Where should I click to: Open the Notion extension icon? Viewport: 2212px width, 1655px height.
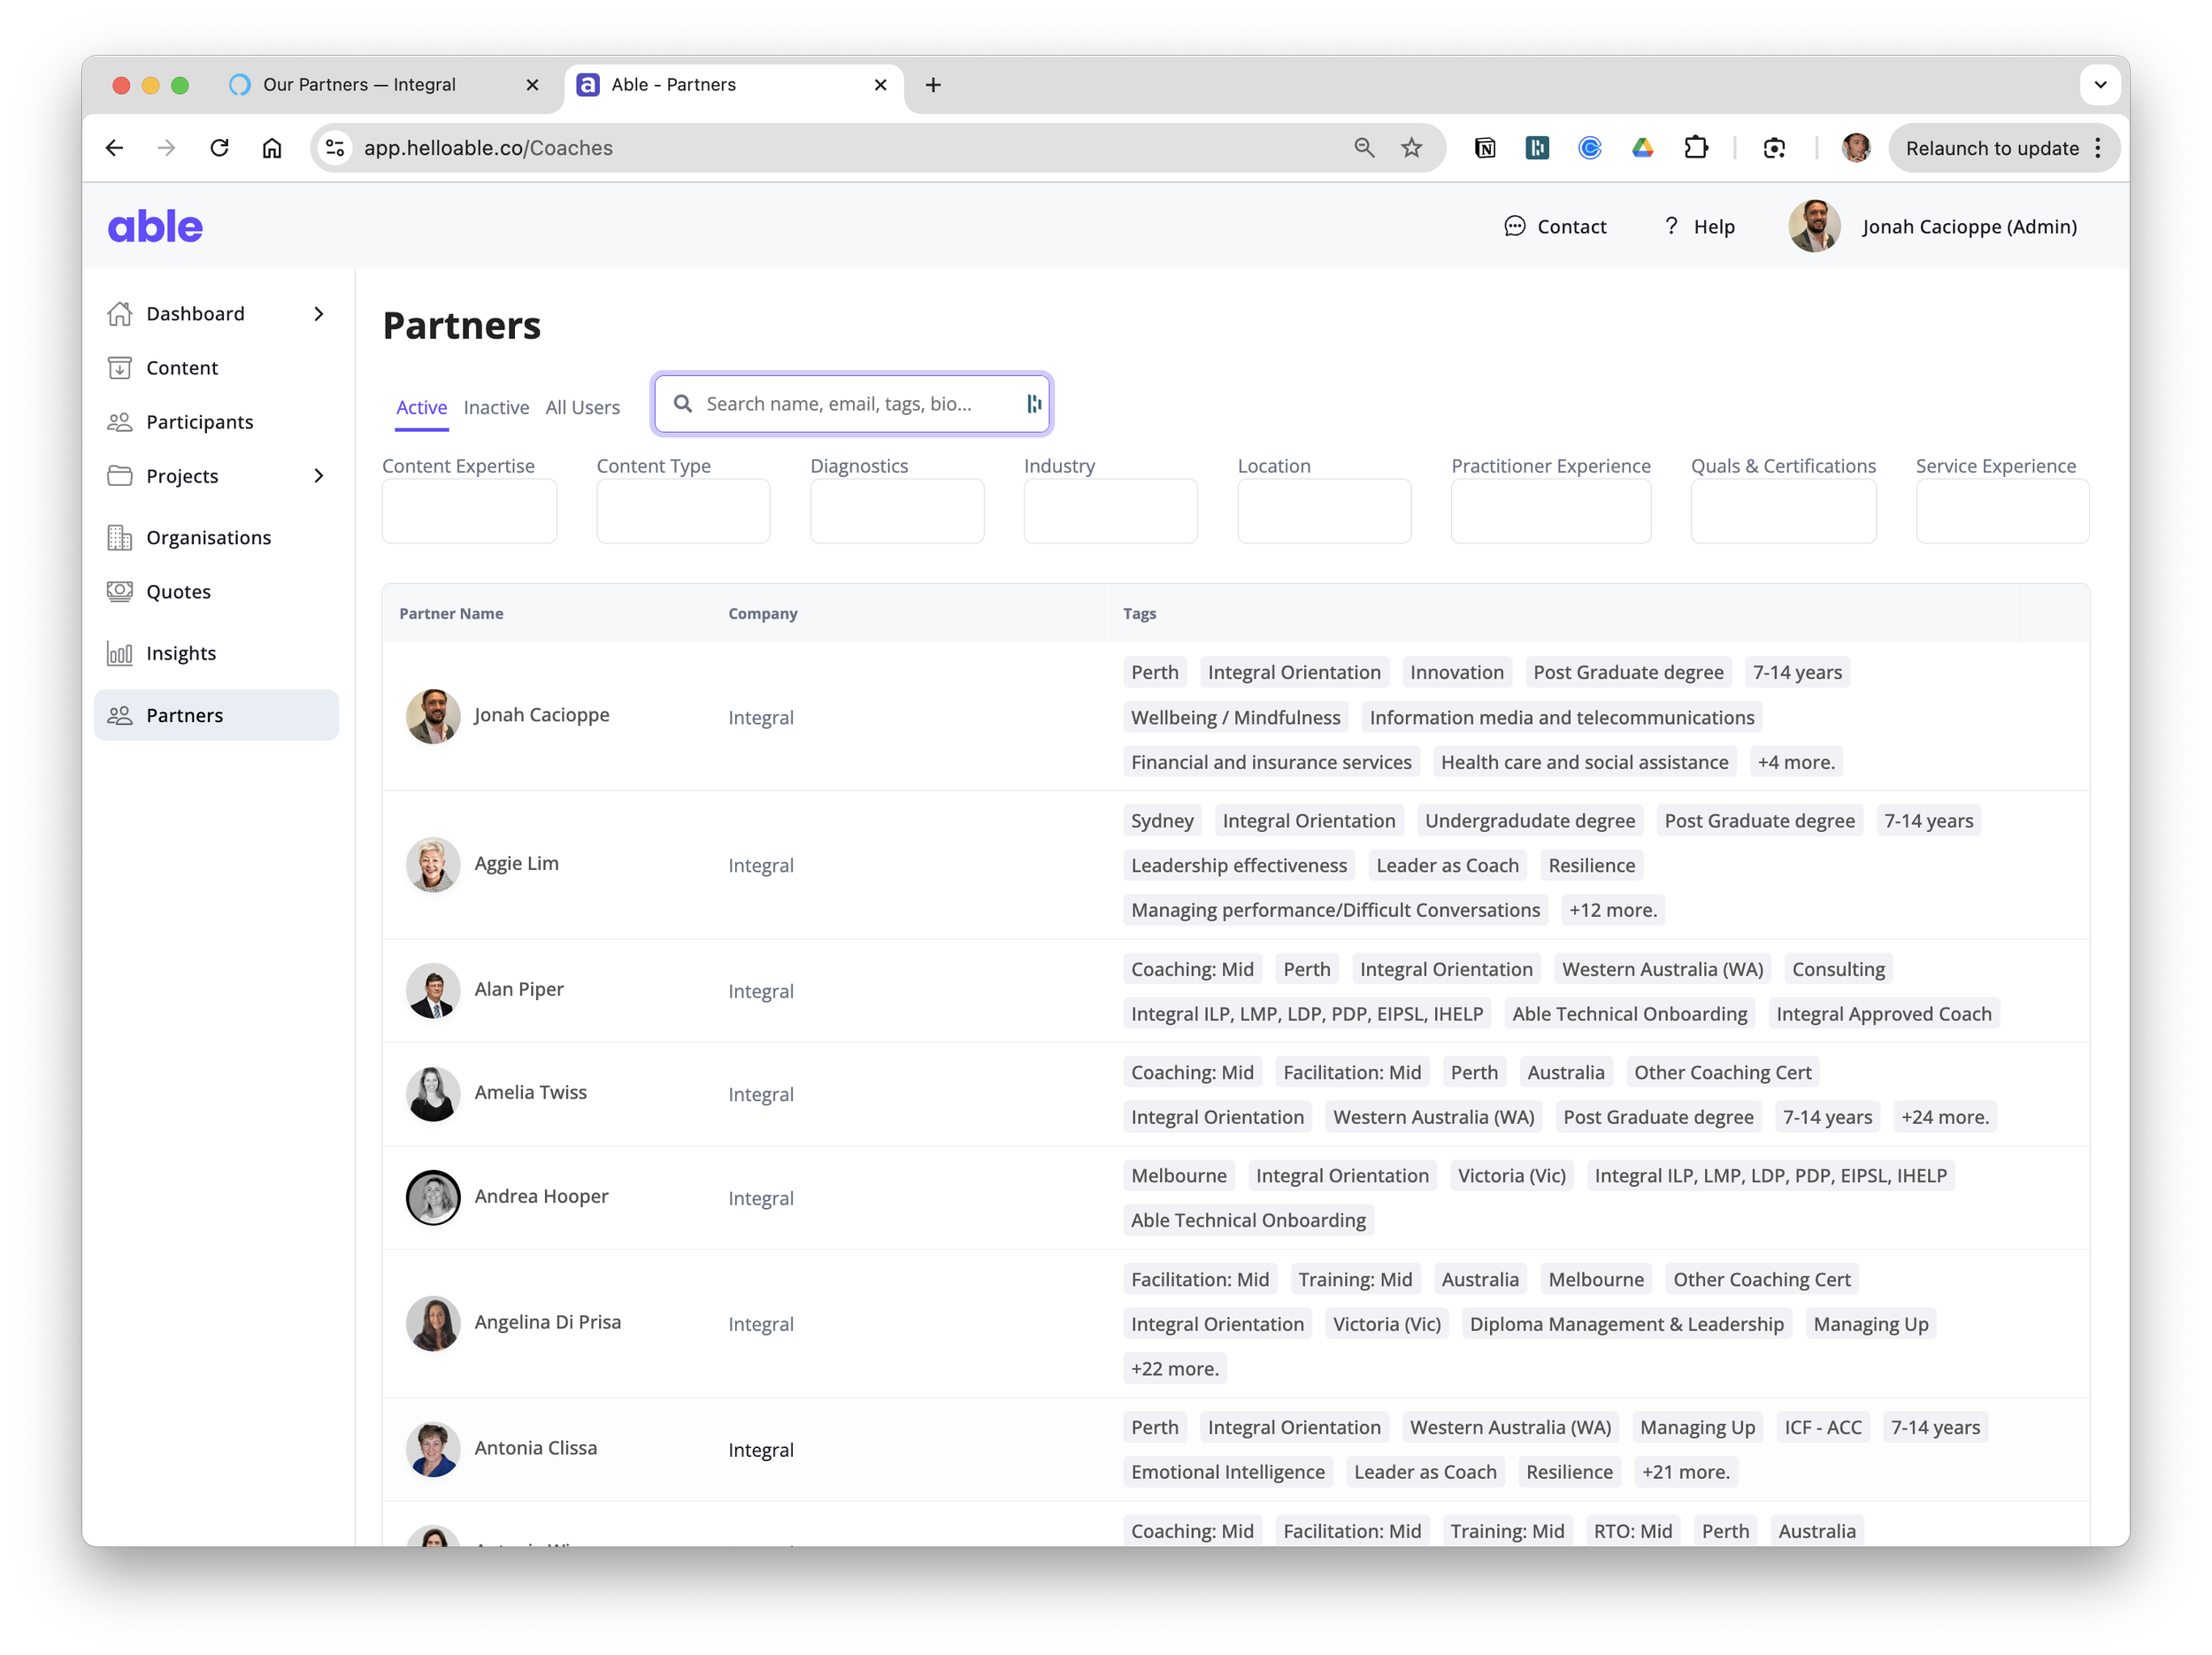click(1485, 148)
